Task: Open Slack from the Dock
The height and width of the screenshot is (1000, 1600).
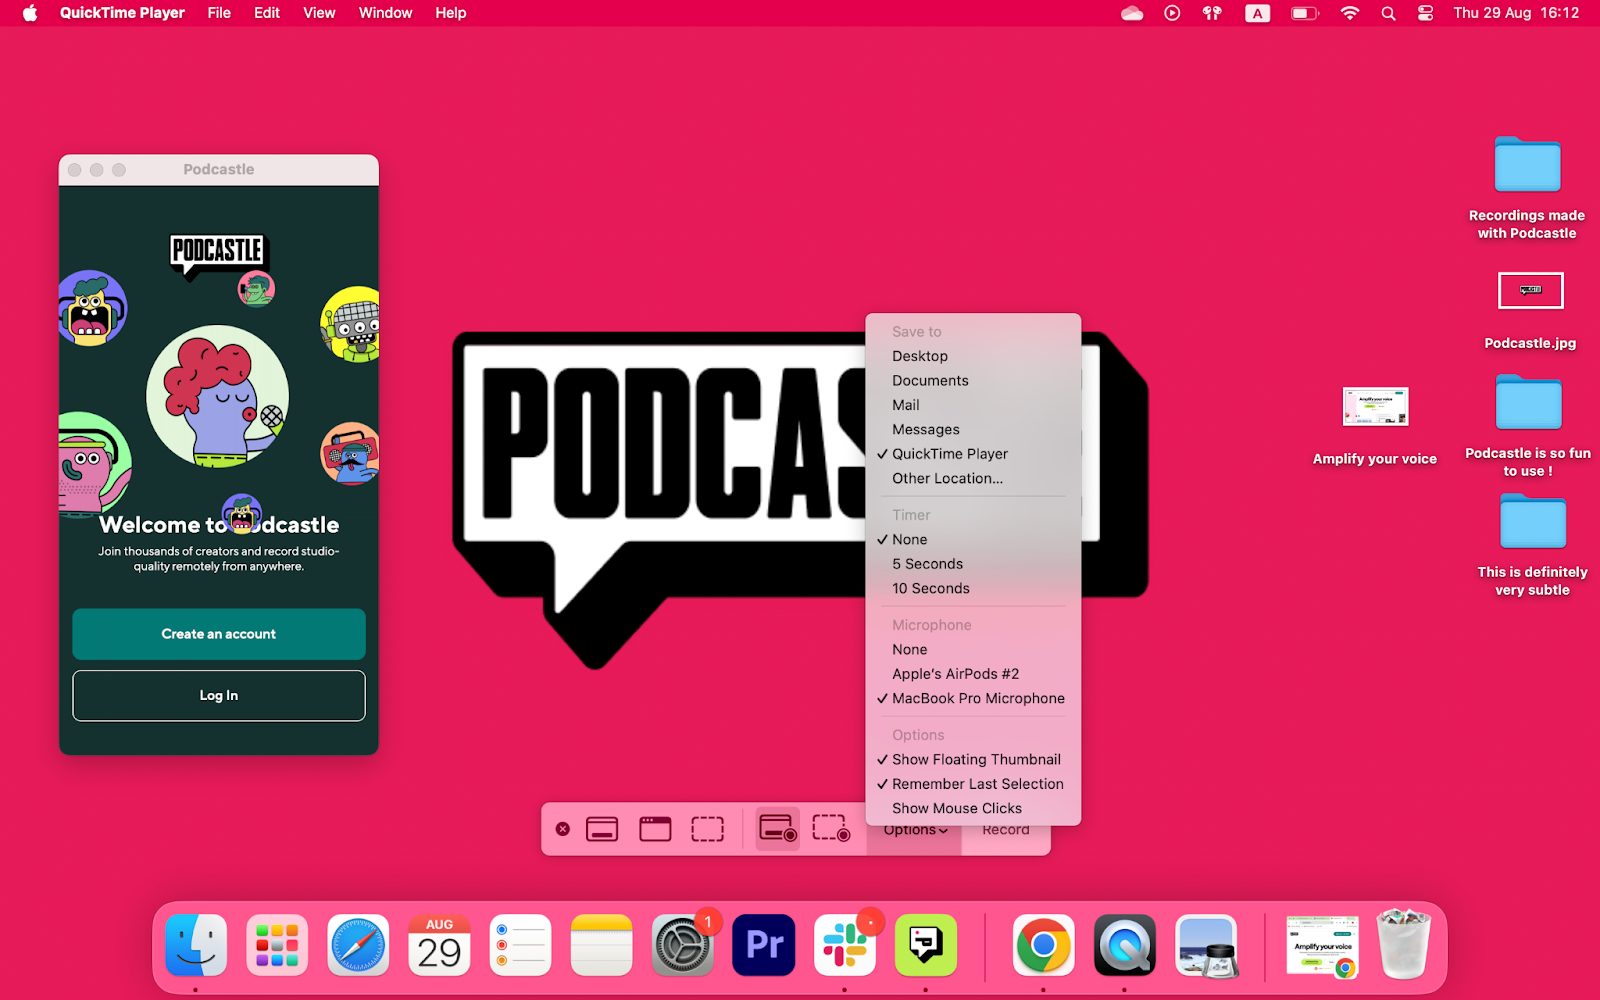Action: 845,945
